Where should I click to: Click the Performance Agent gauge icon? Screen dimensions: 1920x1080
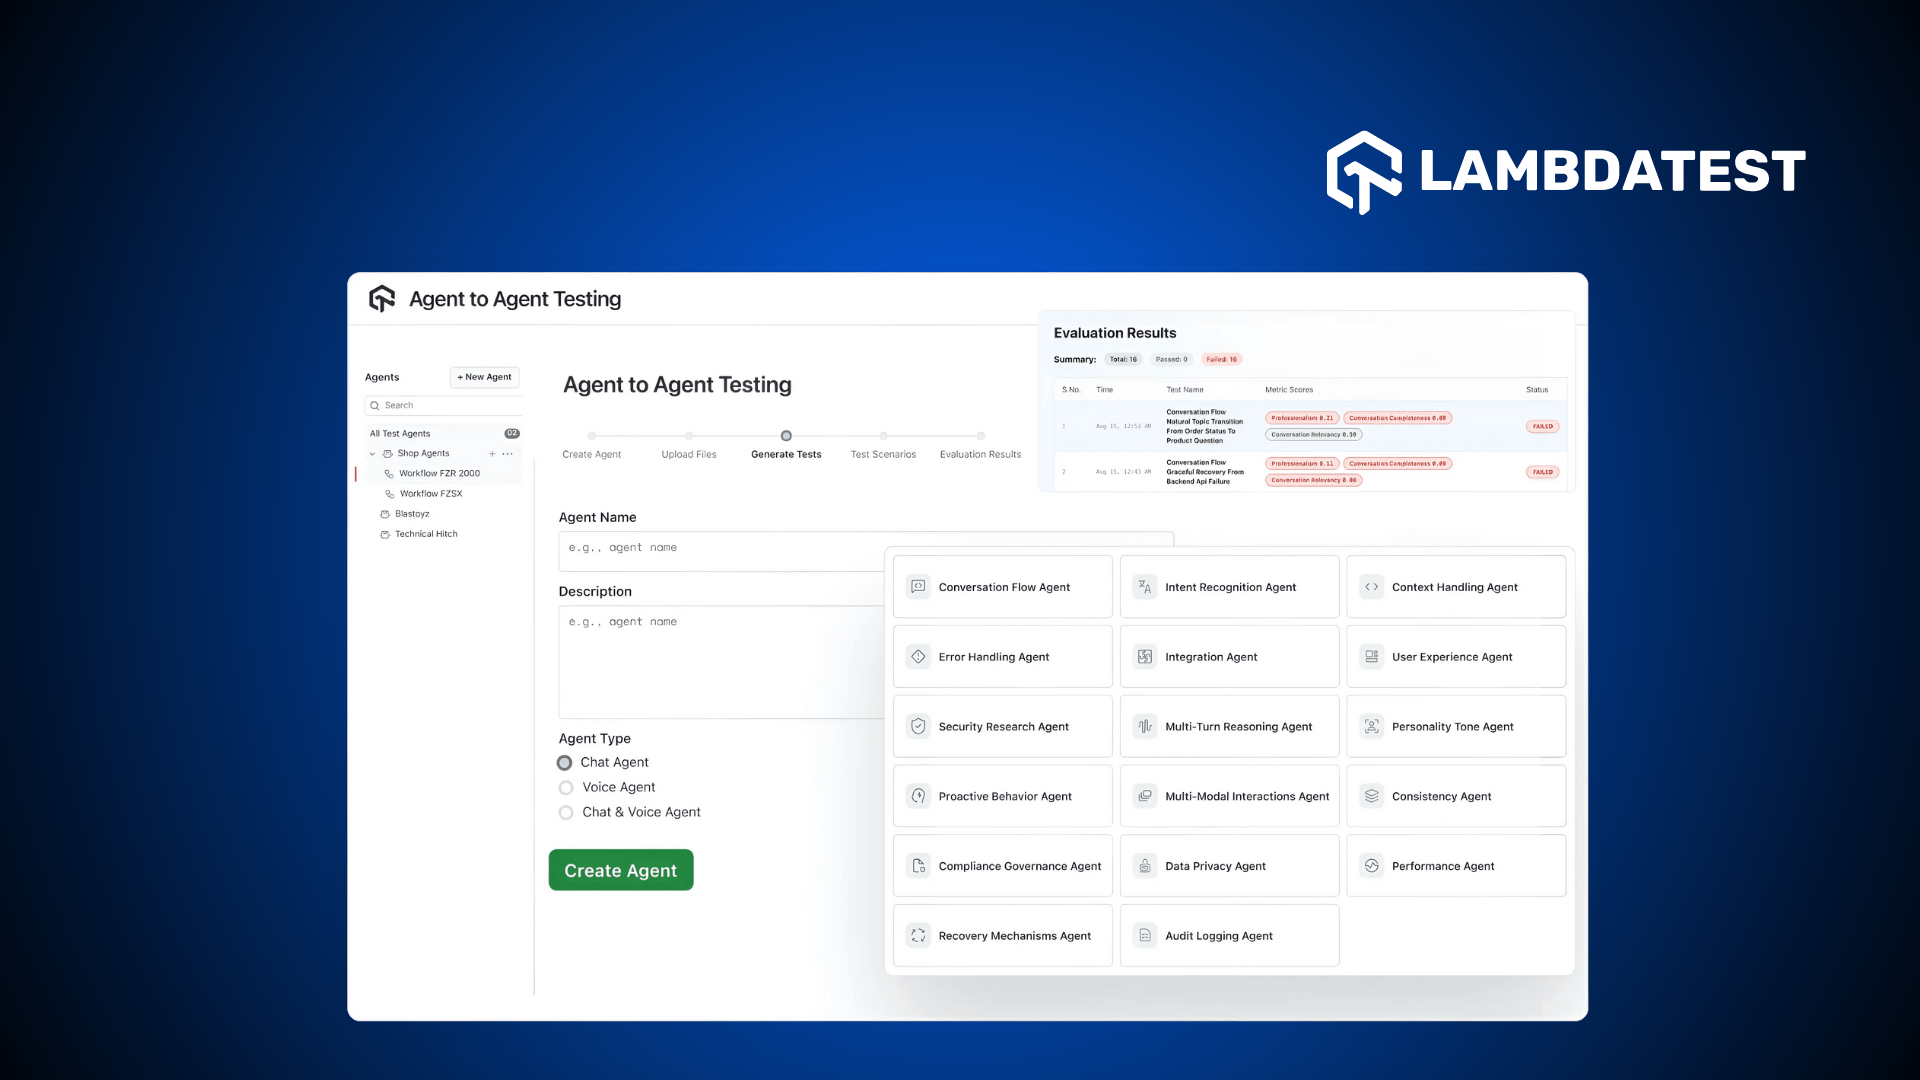click(1372, 866)
